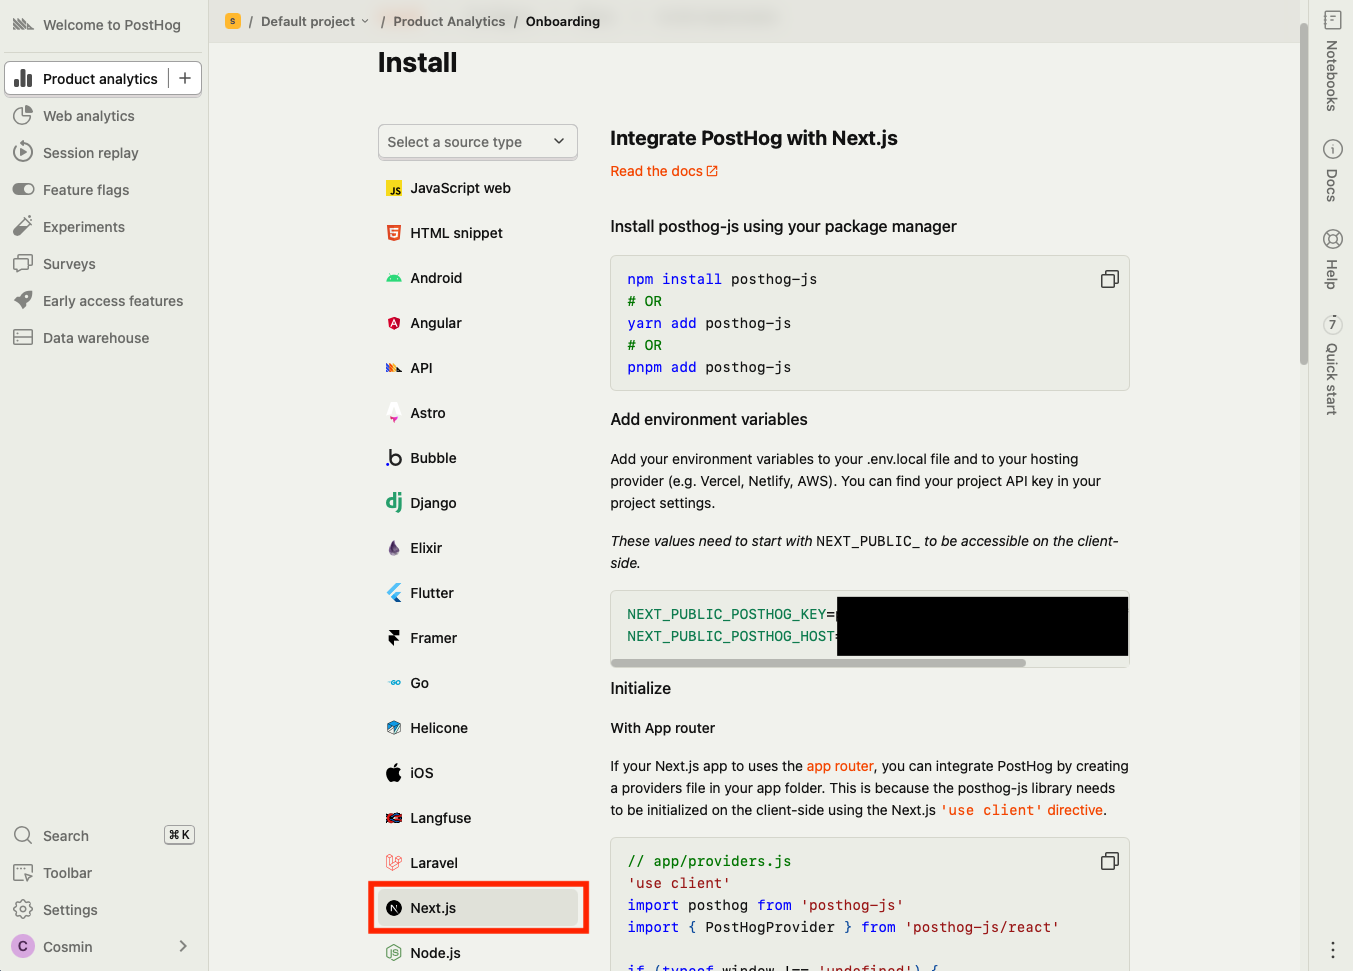Select Astro from source list
The height and width of the screenshot is (971, 1353).
[478, 413]
